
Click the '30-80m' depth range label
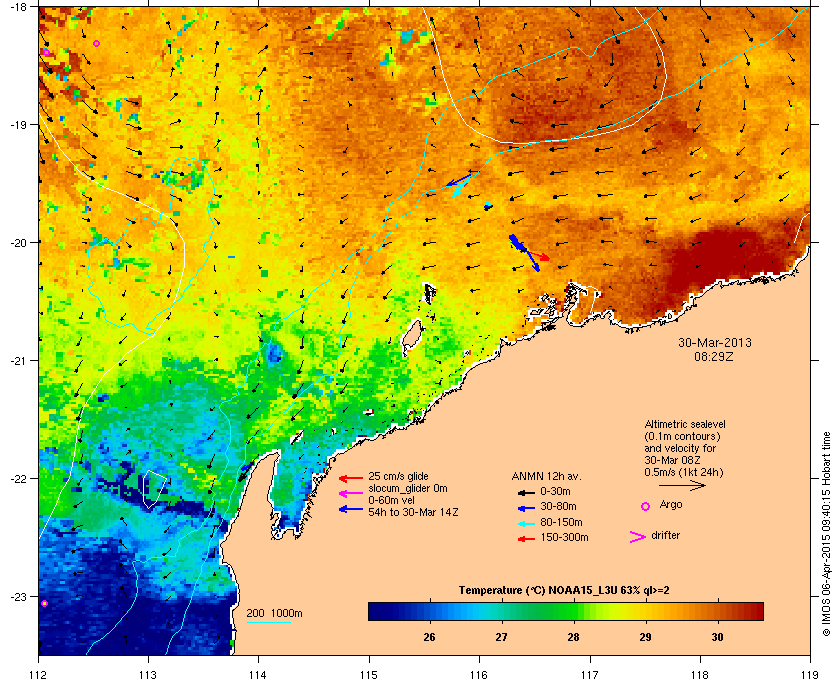tap(558, 506)
